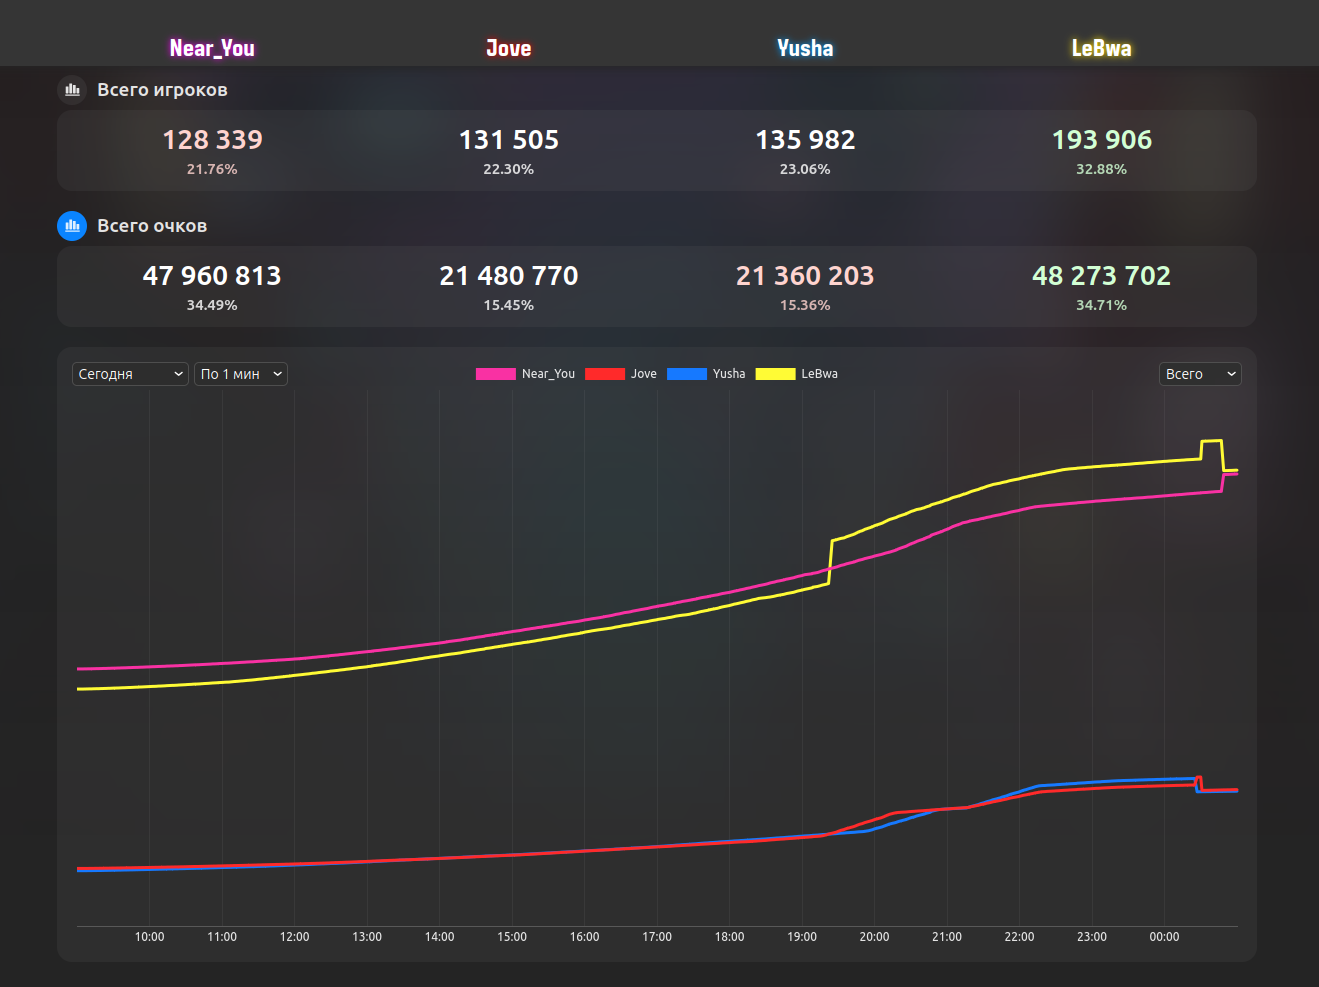Image resolution: width=1319 pixels, height=987 pixels.
Task: Click the gray chart icon beside Всего игроков
Action: [72, 90]
